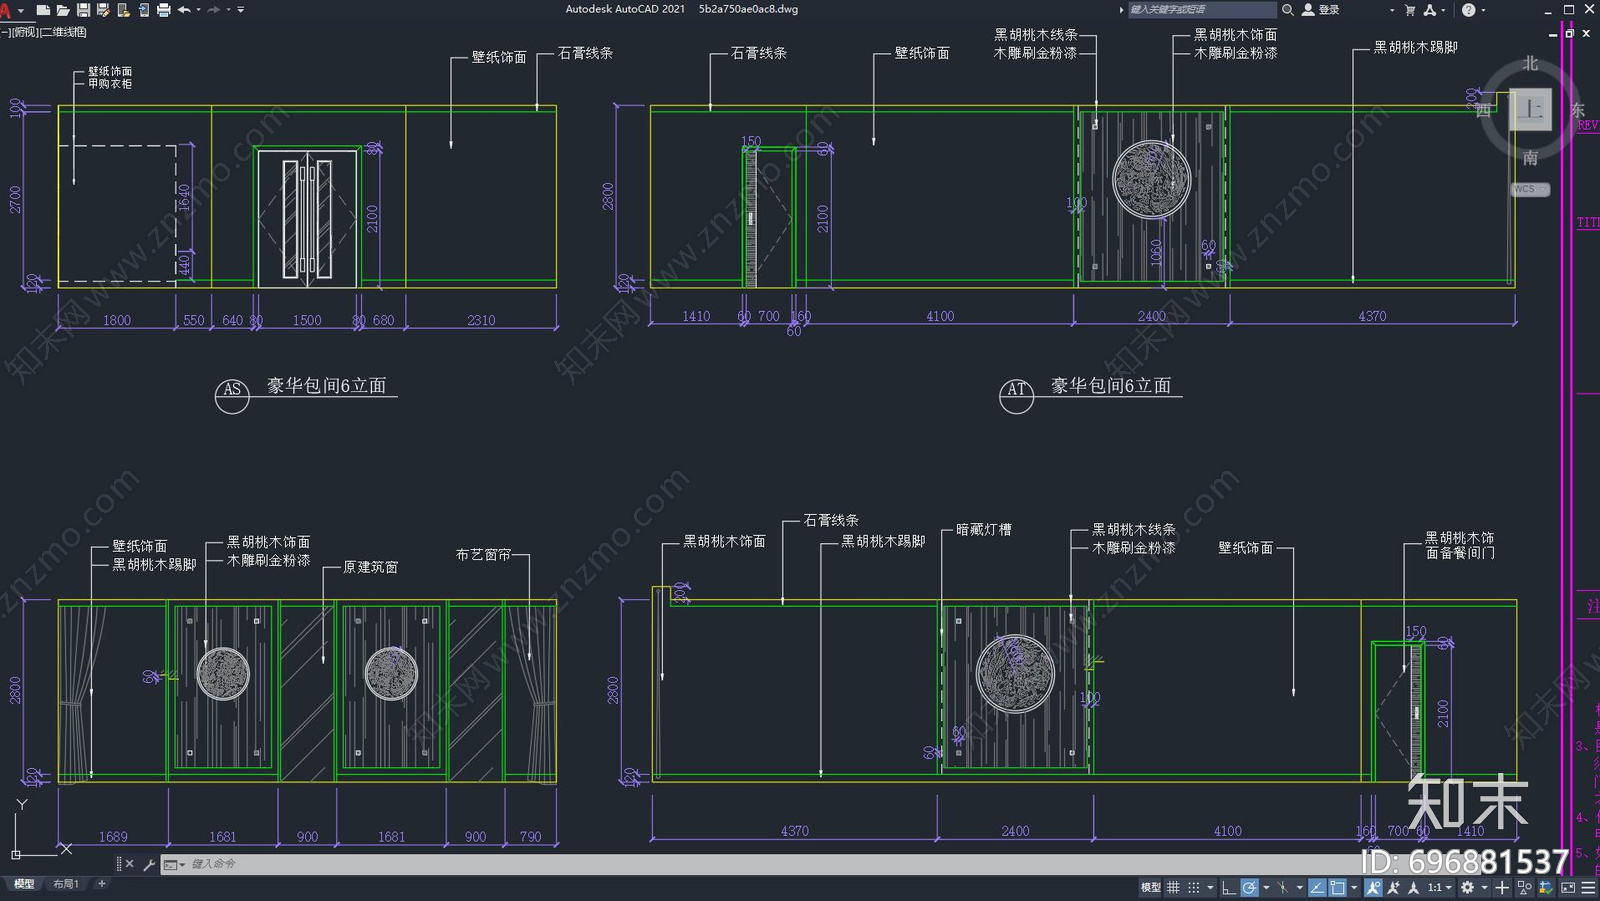Expand the Help dropdown arrow

(x=1483, y=10)
